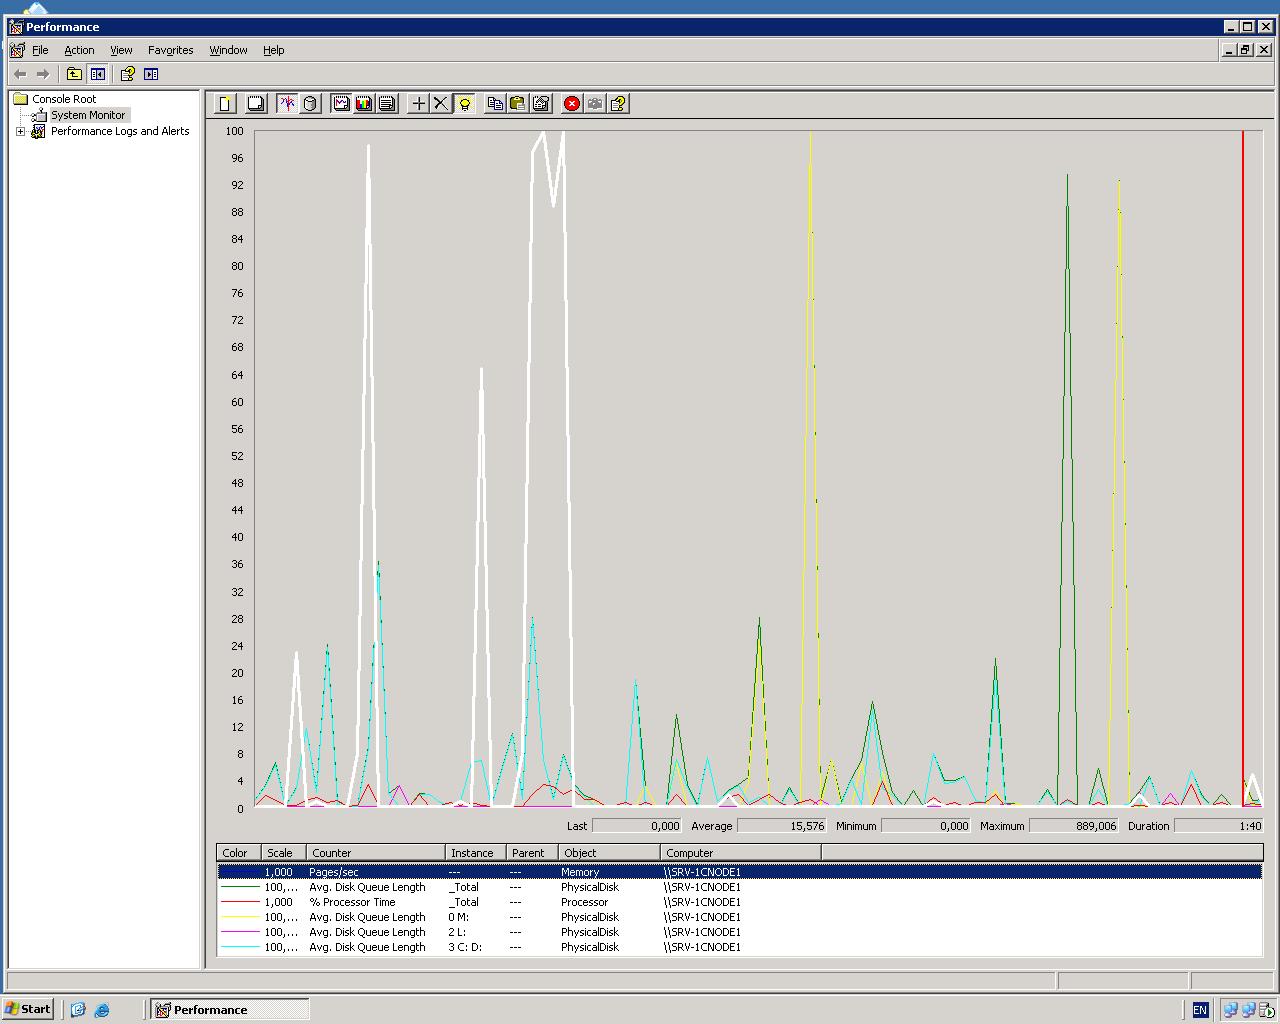Toggle the Highlight lightbulb button
The height and width of the screenshot is (1024, 1280).
pyautogui.click(x=464, y=103)
